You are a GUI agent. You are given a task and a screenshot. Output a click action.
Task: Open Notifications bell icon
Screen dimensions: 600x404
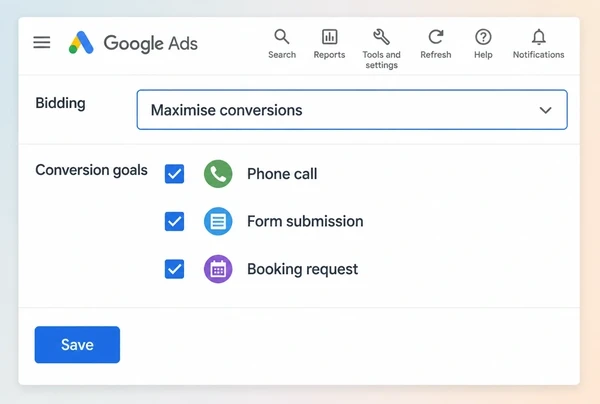539,37
